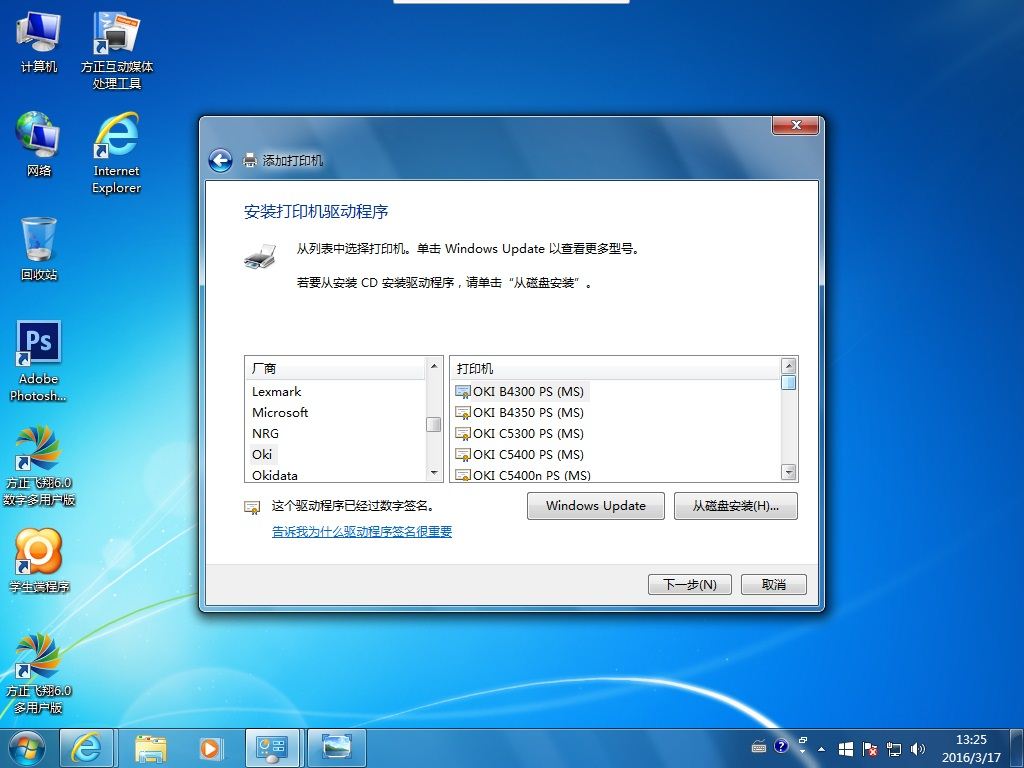
Task: Click the printer list scrollbar thumb
Action: [x=788, y=382]
